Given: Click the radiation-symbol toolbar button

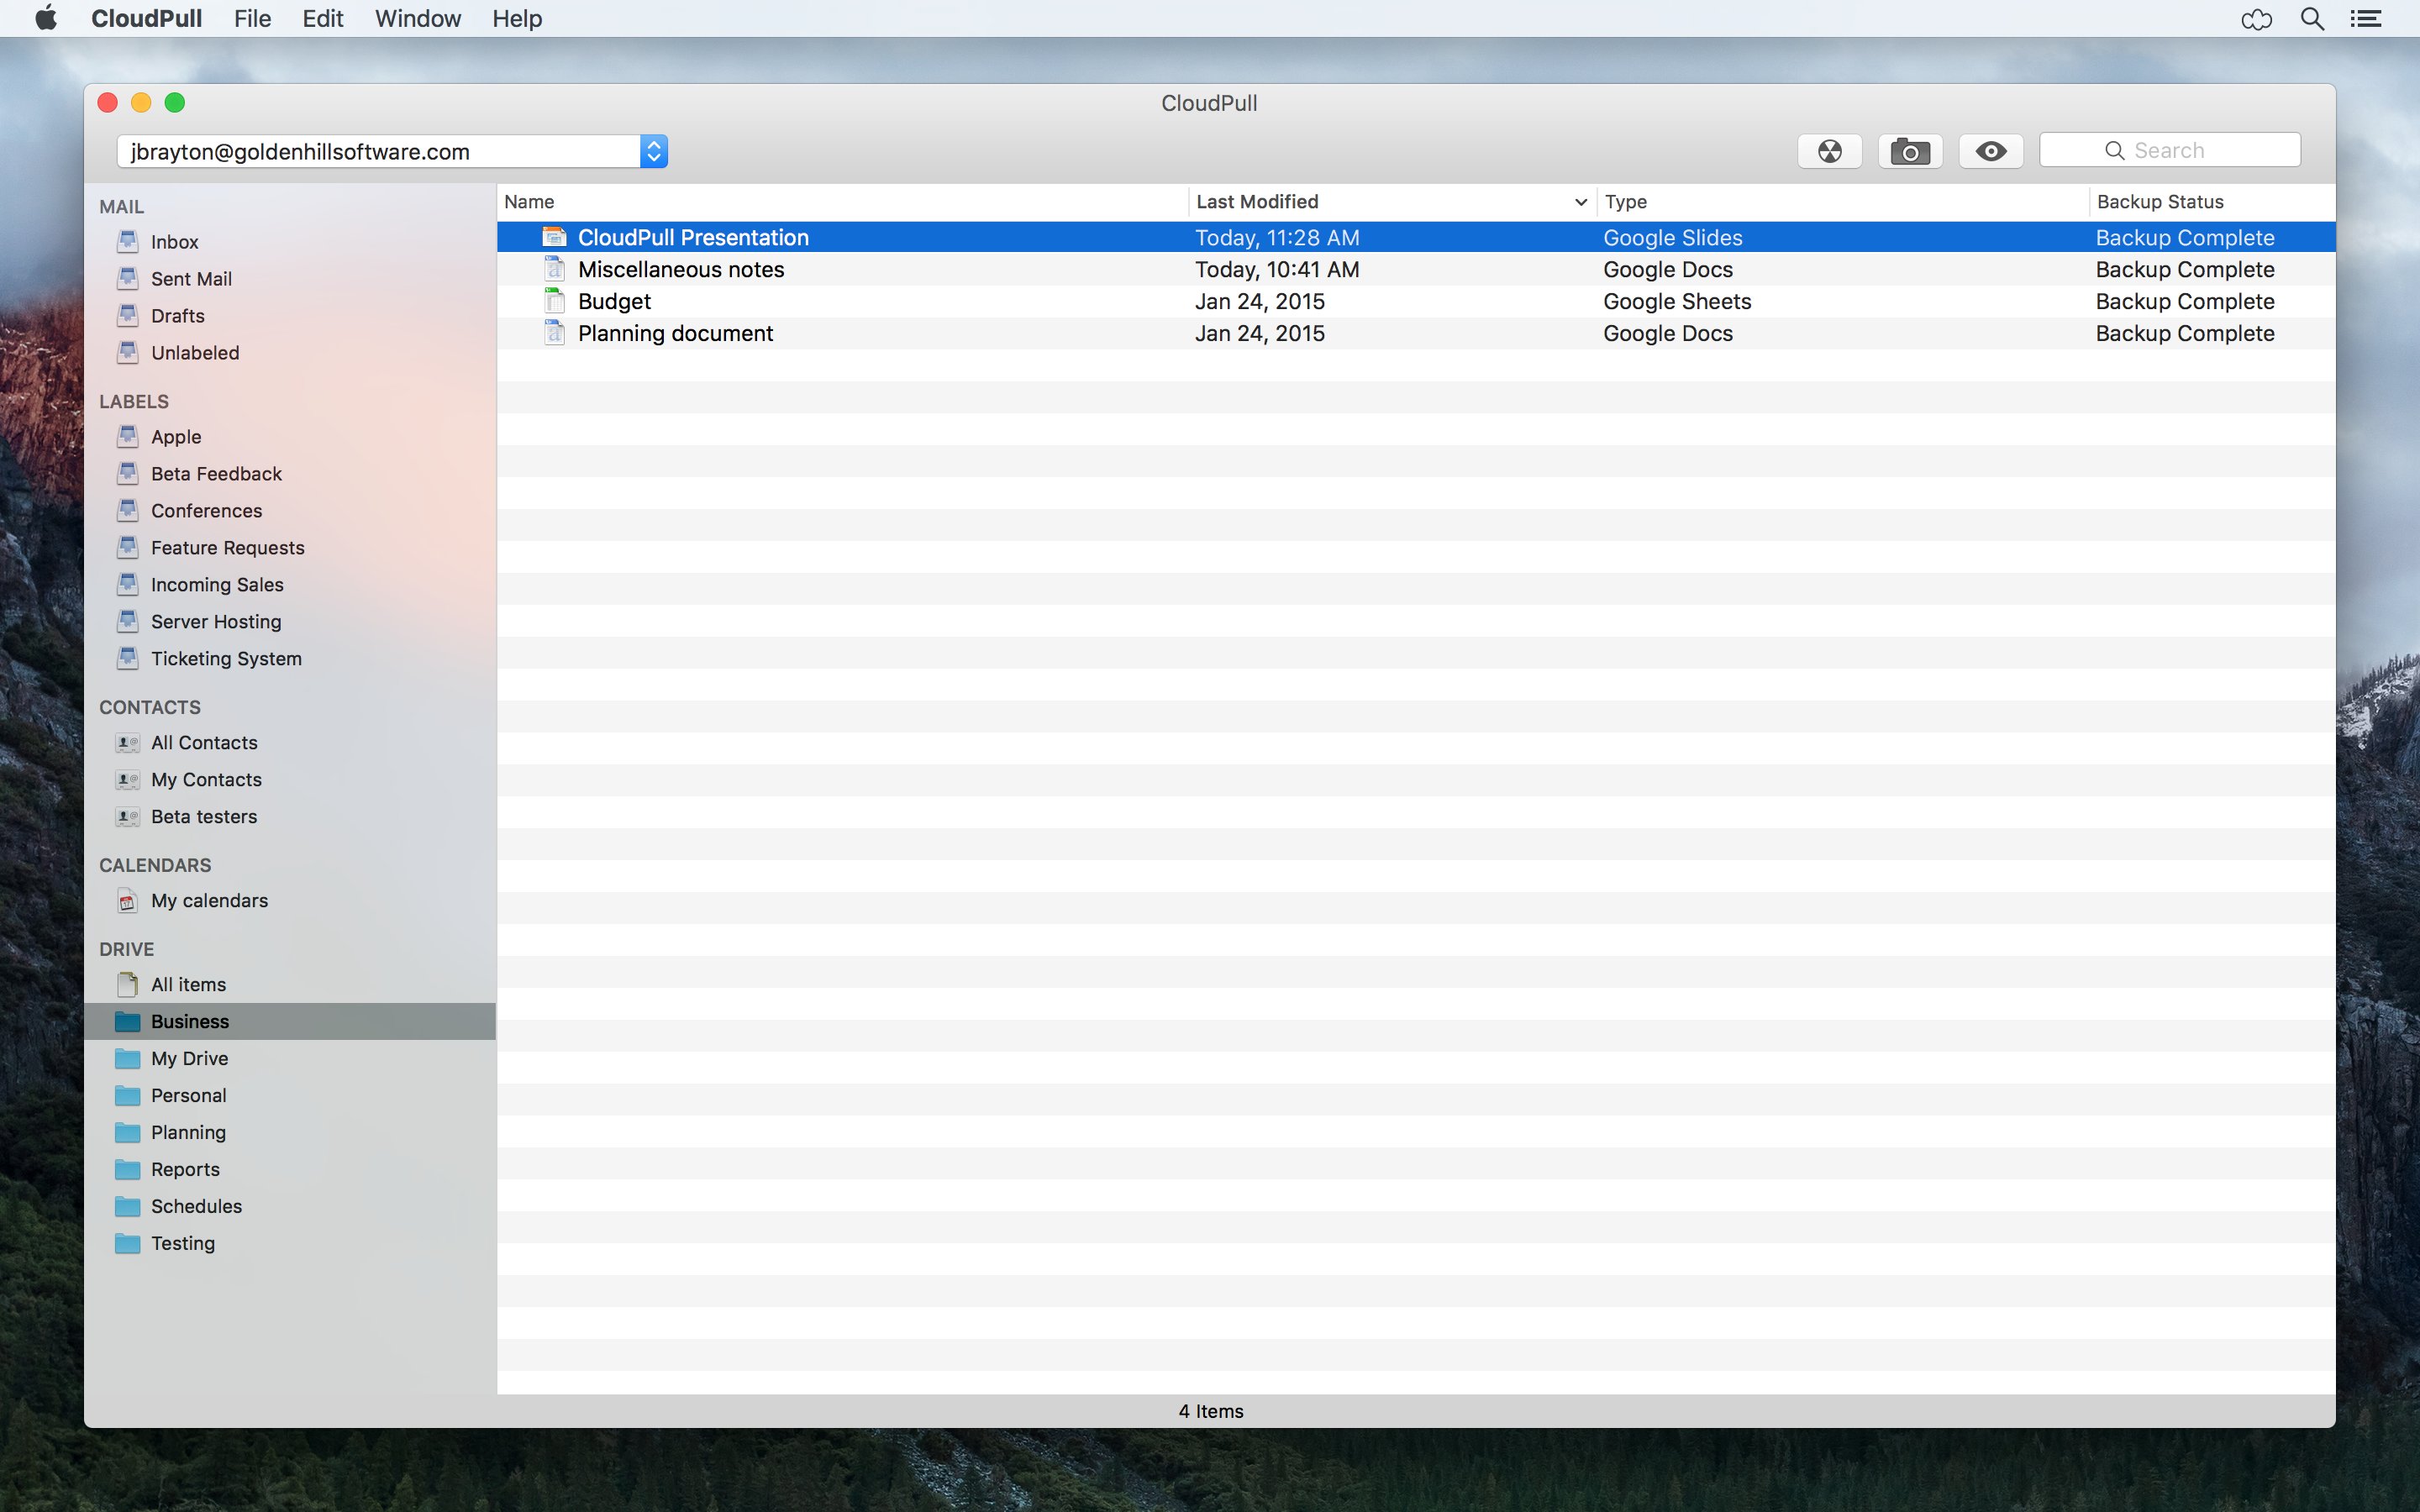Looking at the screenshot, I should click(1829, 151).
